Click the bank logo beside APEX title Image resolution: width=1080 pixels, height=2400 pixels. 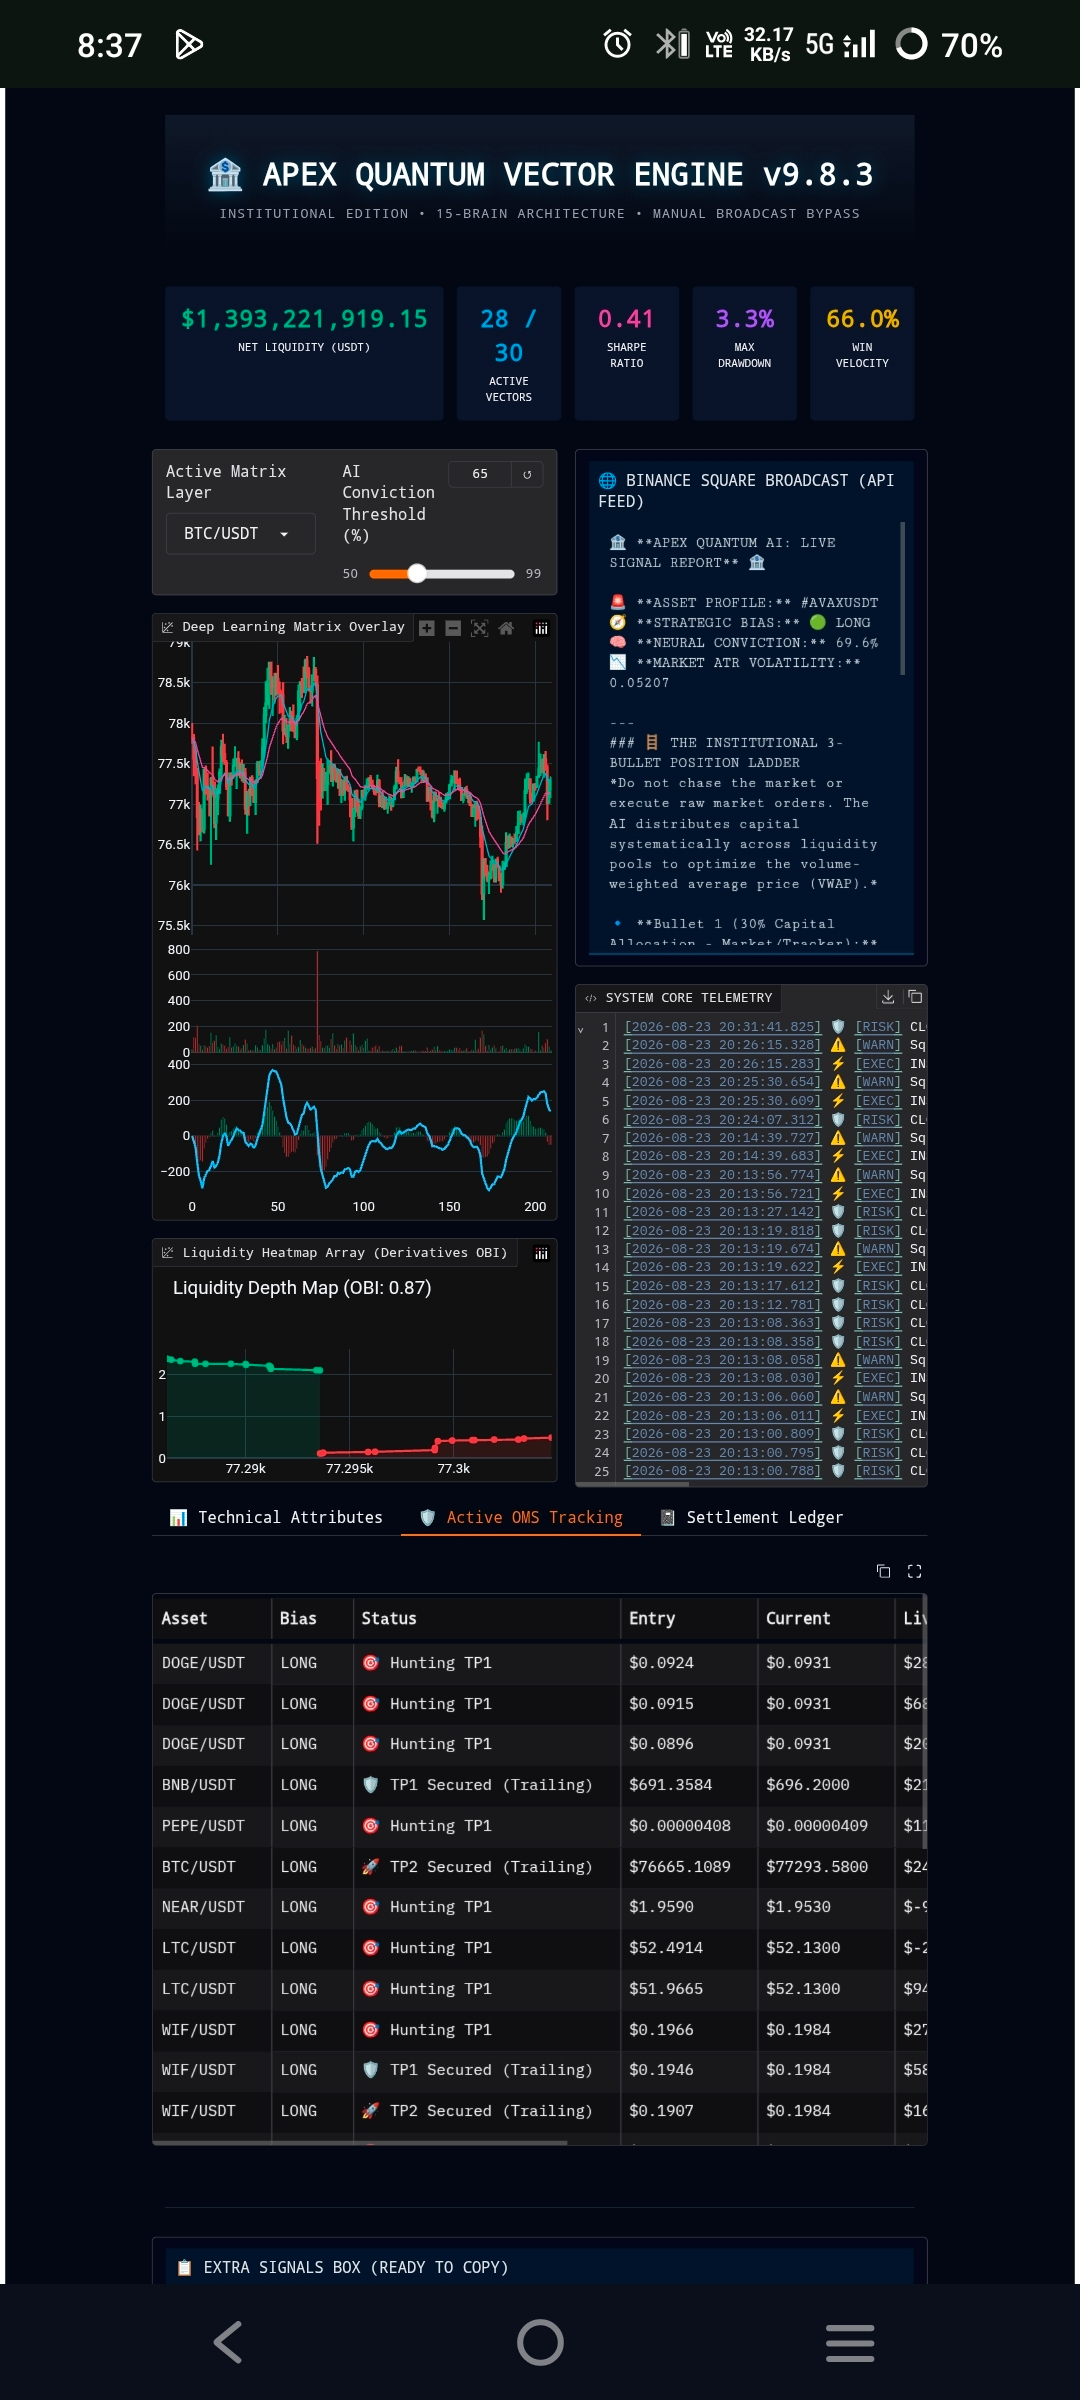pos(225,174)
